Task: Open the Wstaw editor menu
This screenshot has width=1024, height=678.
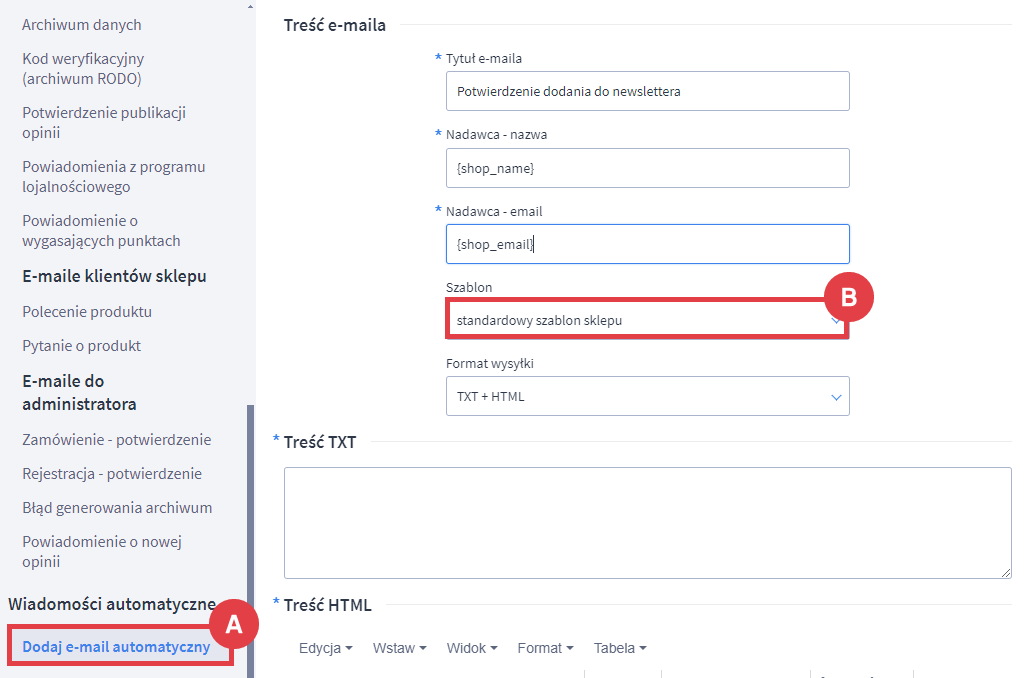Action: 399,648
